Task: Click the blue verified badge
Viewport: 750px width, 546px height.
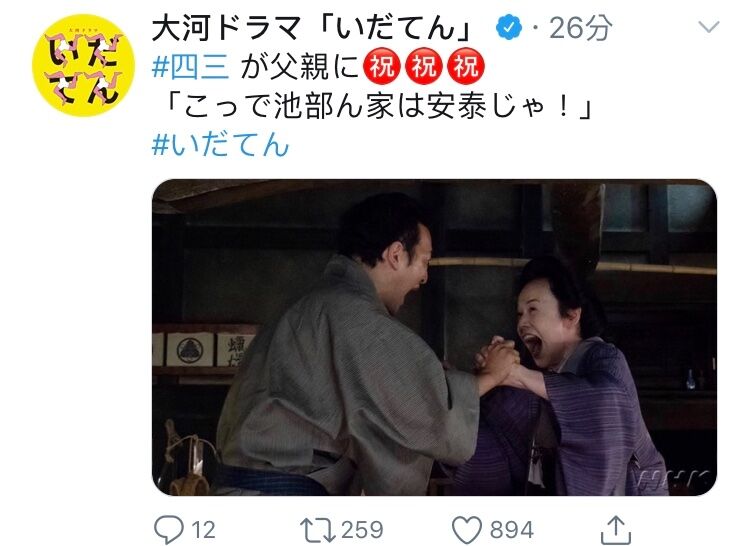Action: pyautogui.click(x=510, y=27)
